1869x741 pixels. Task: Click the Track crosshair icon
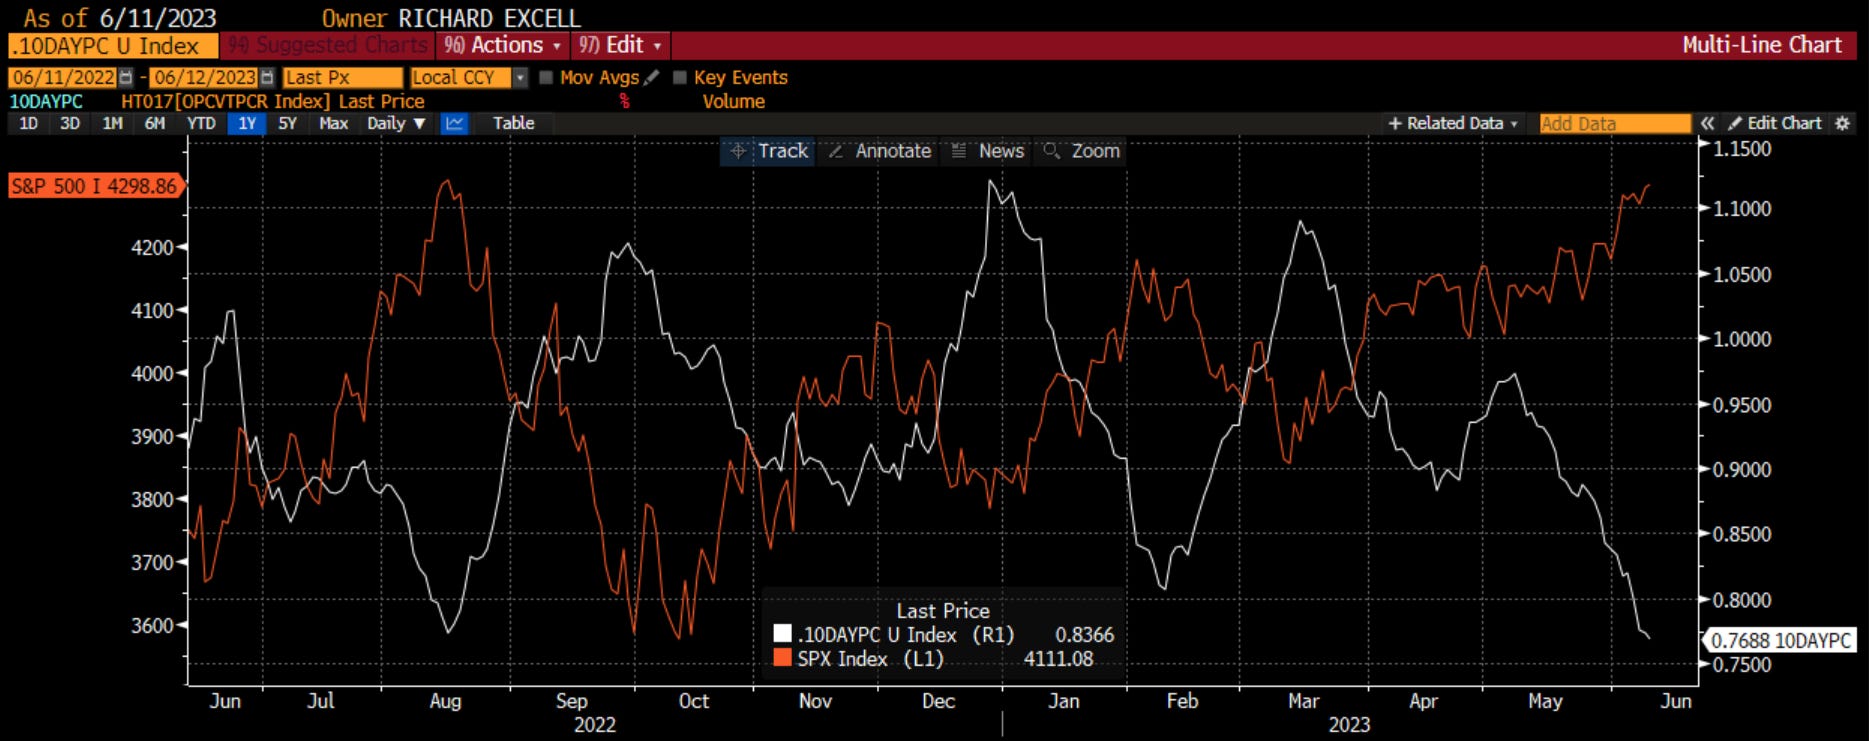click(738, 151)
